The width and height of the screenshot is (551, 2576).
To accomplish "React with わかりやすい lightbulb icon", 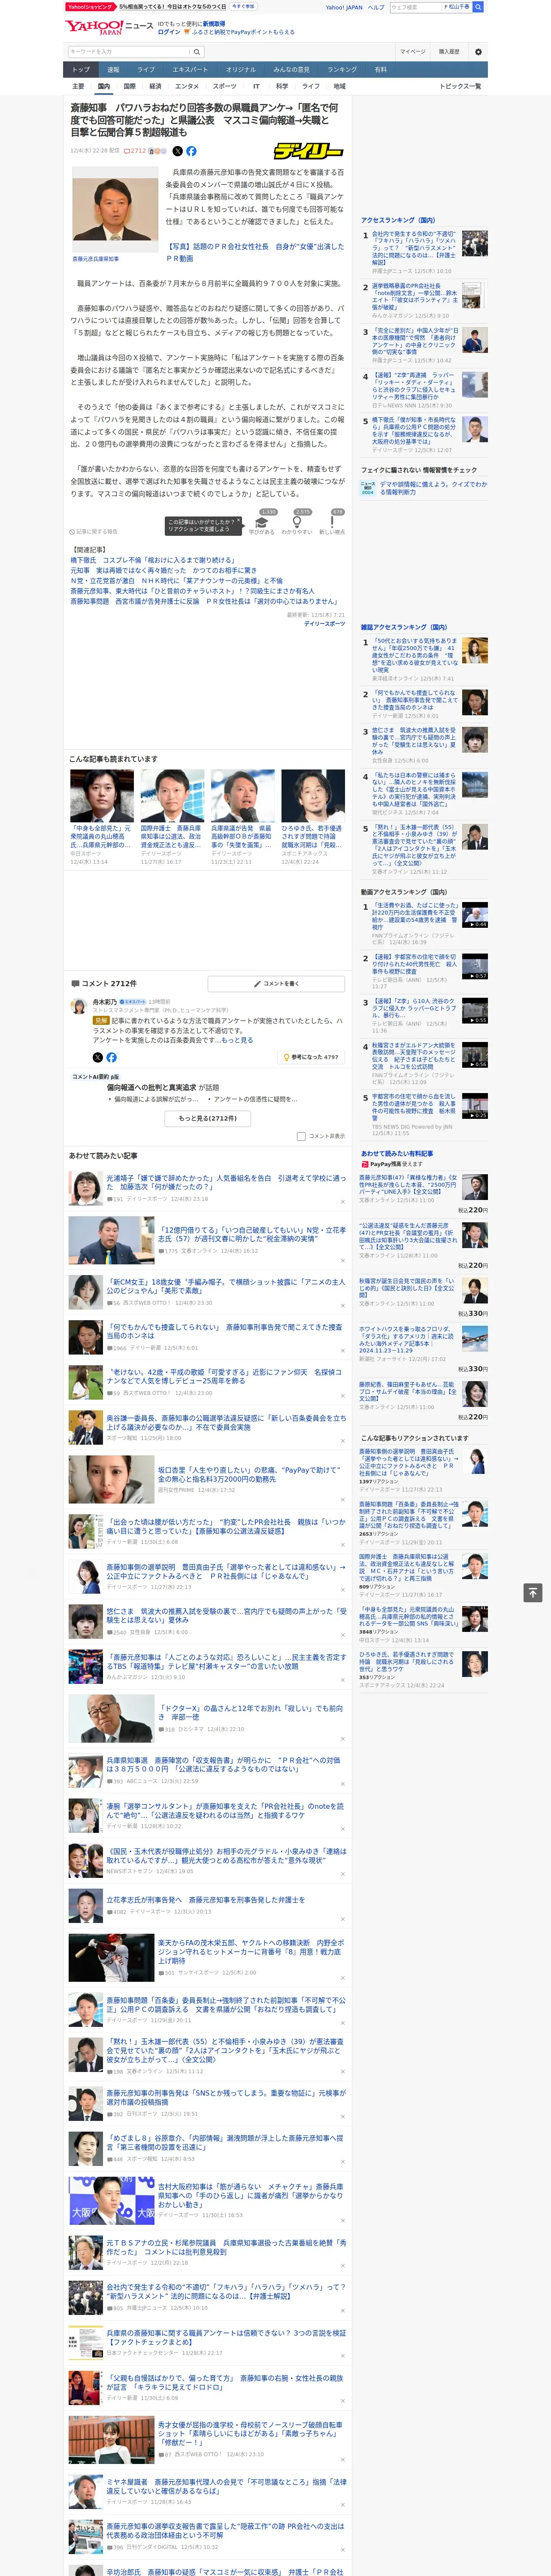I will [x=297, y=522].
